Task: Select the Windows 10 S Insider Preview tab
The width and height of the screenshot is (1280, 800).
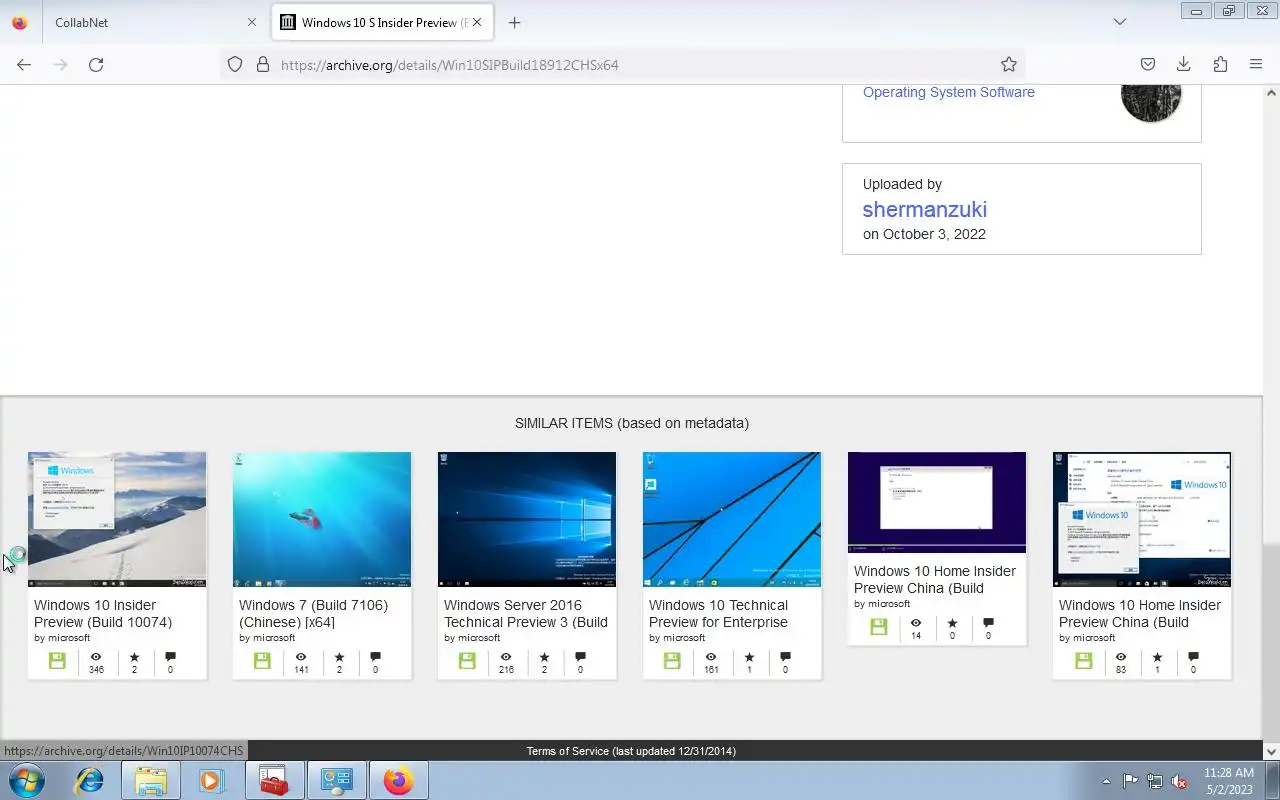Action: [380, 22]
